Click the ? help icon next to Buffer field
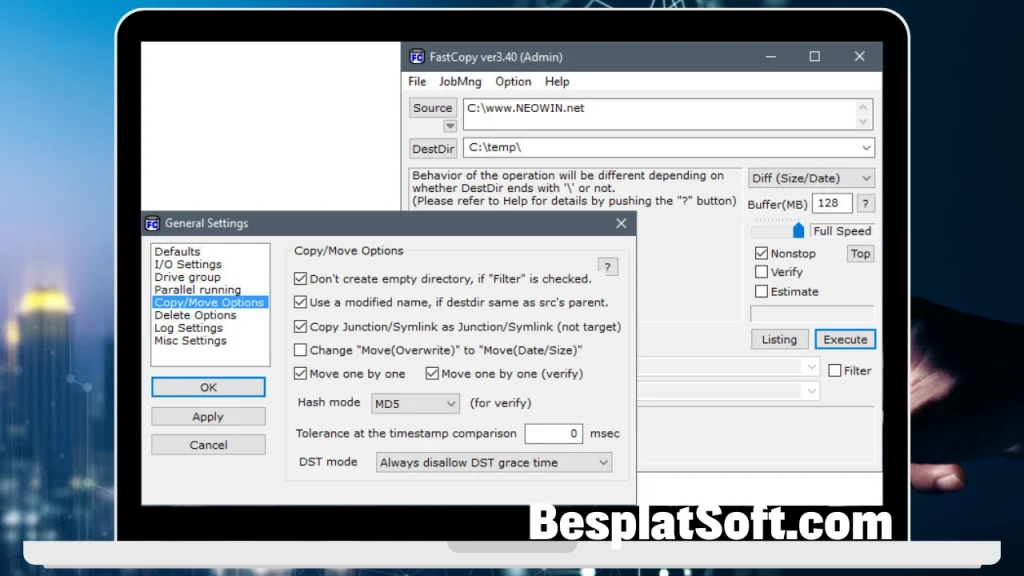 point(865,203)
